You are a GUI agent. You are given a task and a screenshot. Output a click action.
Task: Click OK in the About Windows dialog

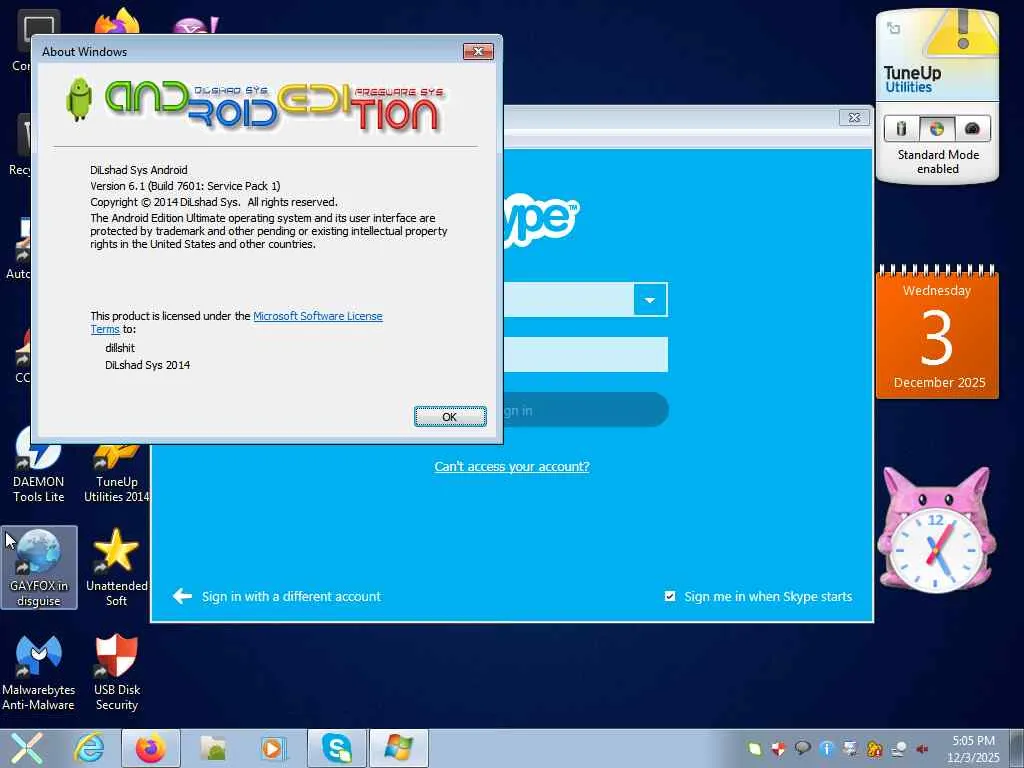450,417
